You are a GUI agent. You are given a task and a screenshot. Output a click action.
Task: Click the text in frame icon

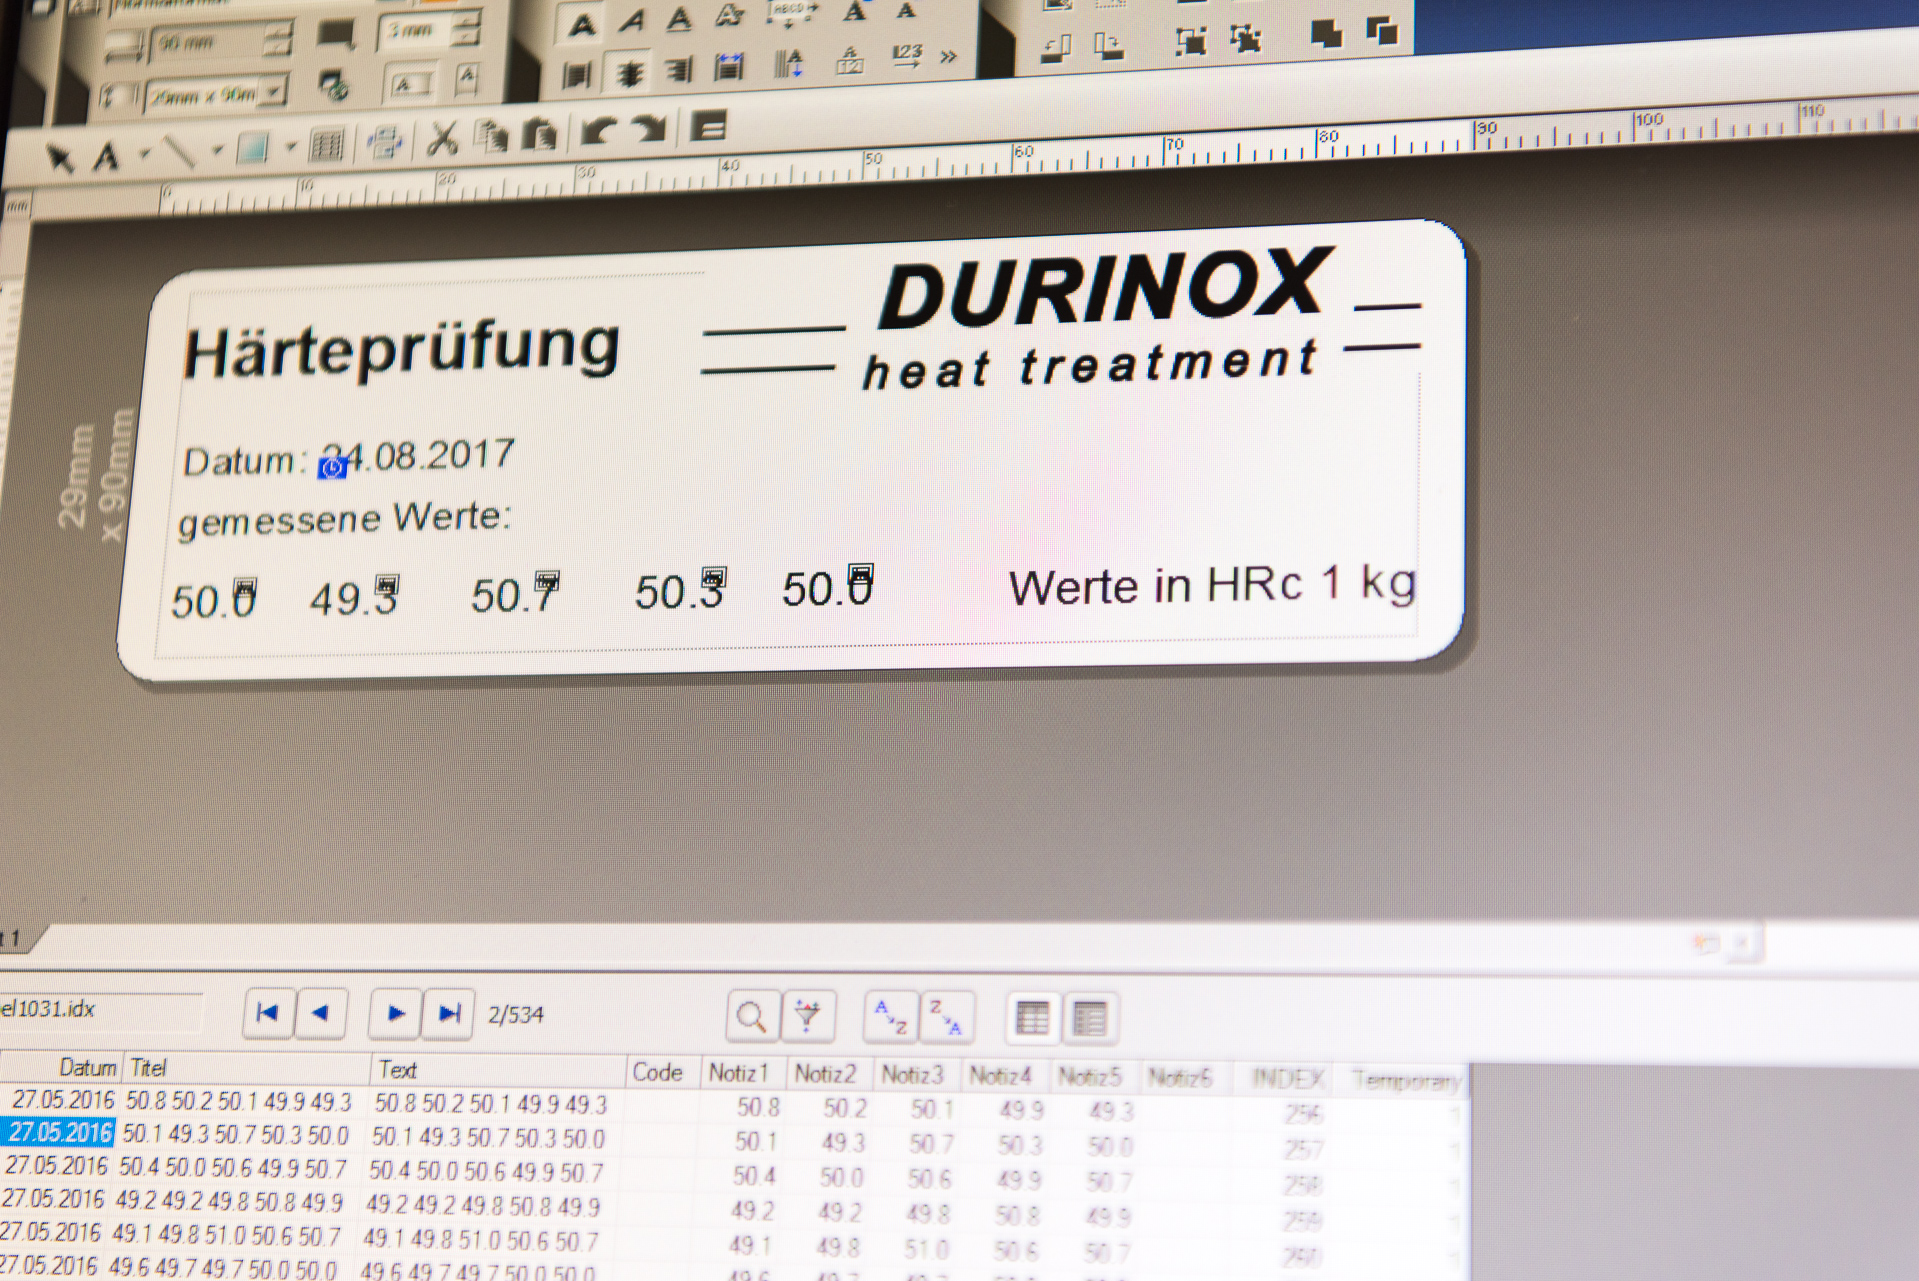tap(849, 60)
